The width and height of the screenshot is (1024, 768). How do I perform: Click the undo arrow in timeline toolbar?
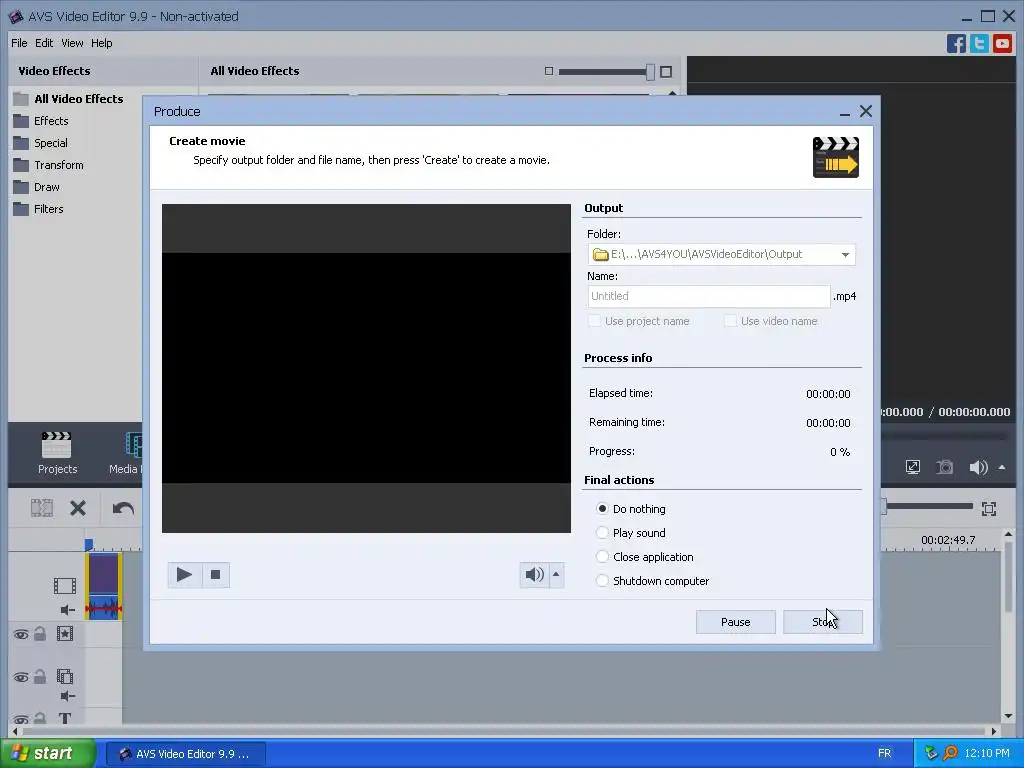pyautogui.click(x=123, y=508)
